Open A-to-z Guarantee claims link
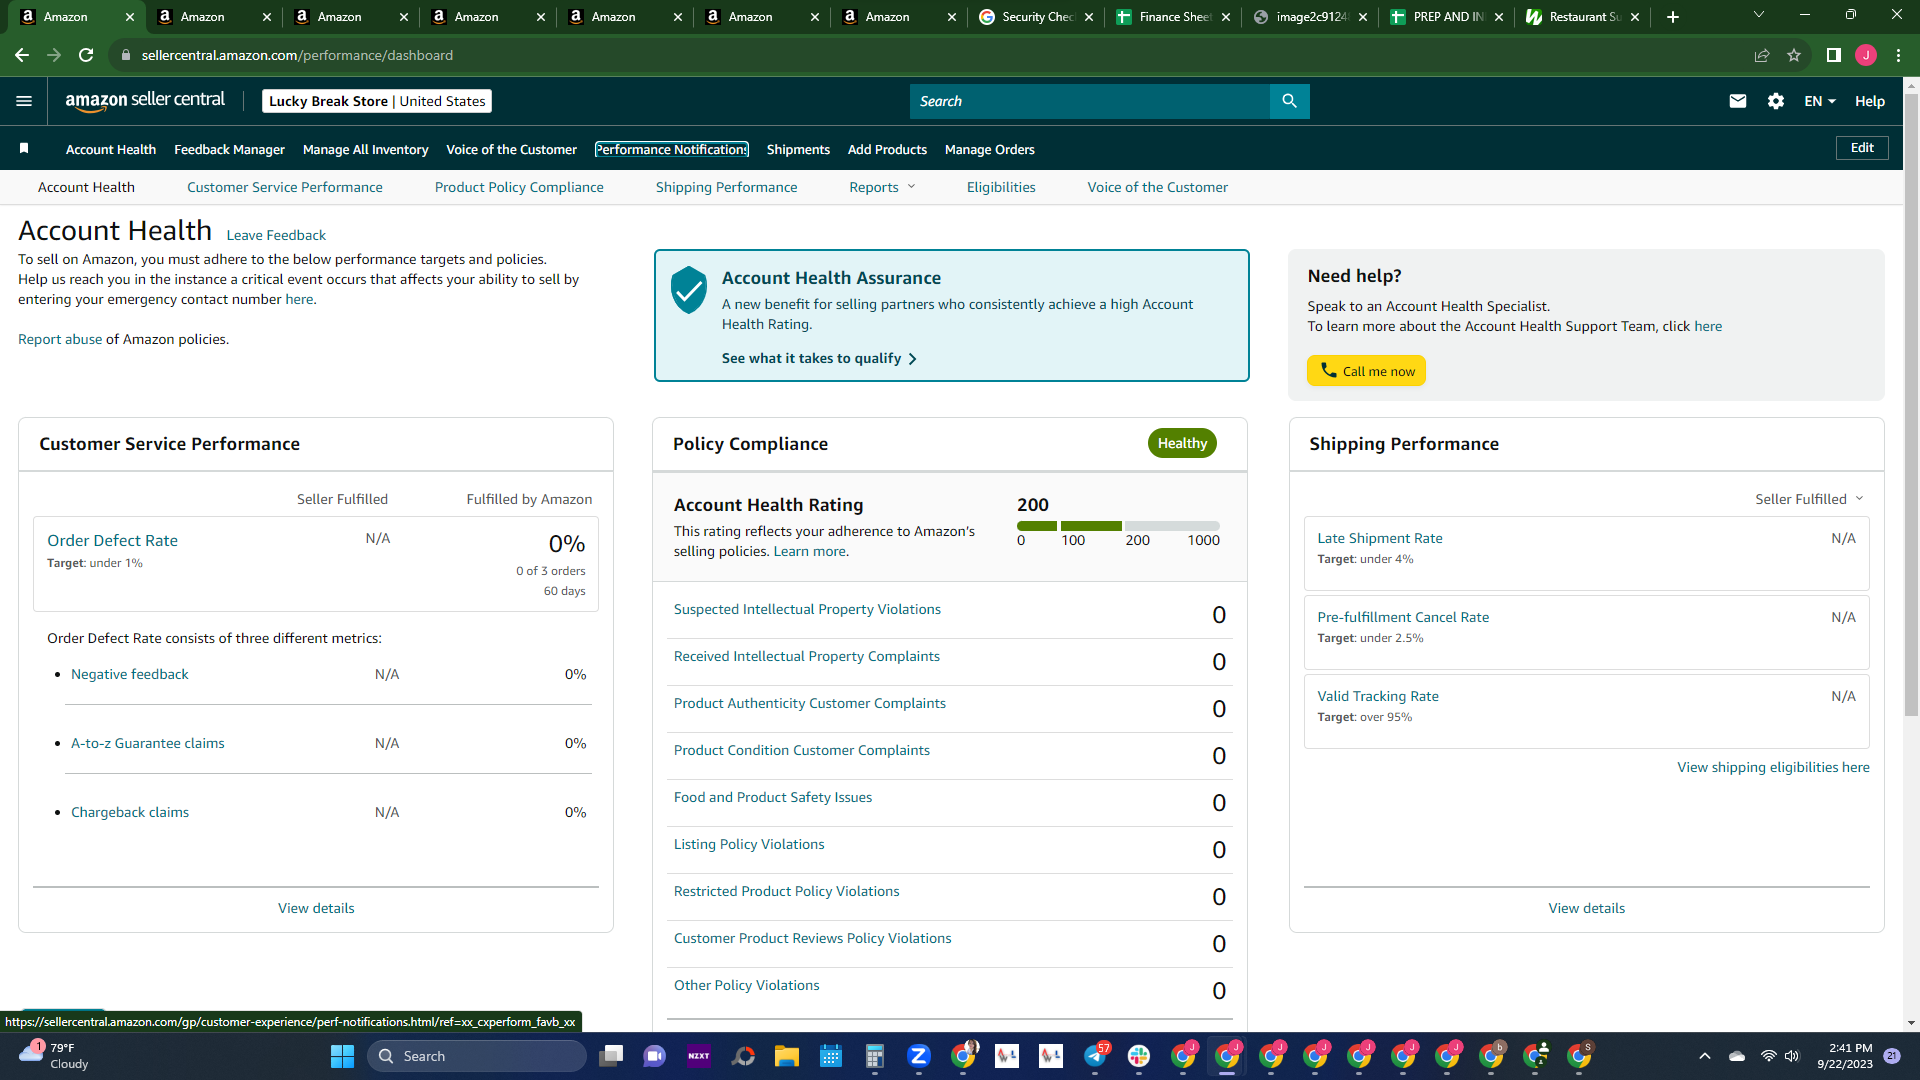The width and height of the screenshot is (1920, 1080). click(x=148, y=743)
